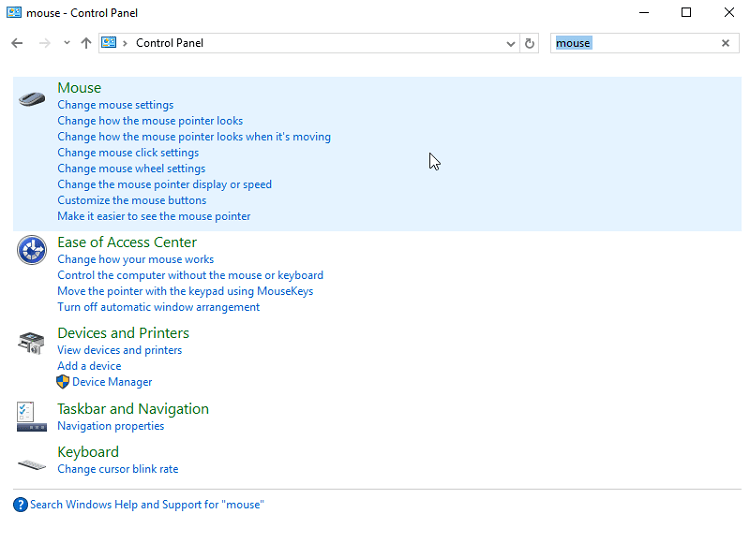Open Ease of Access Center heading
750x543 pixels.
point(127,242)
